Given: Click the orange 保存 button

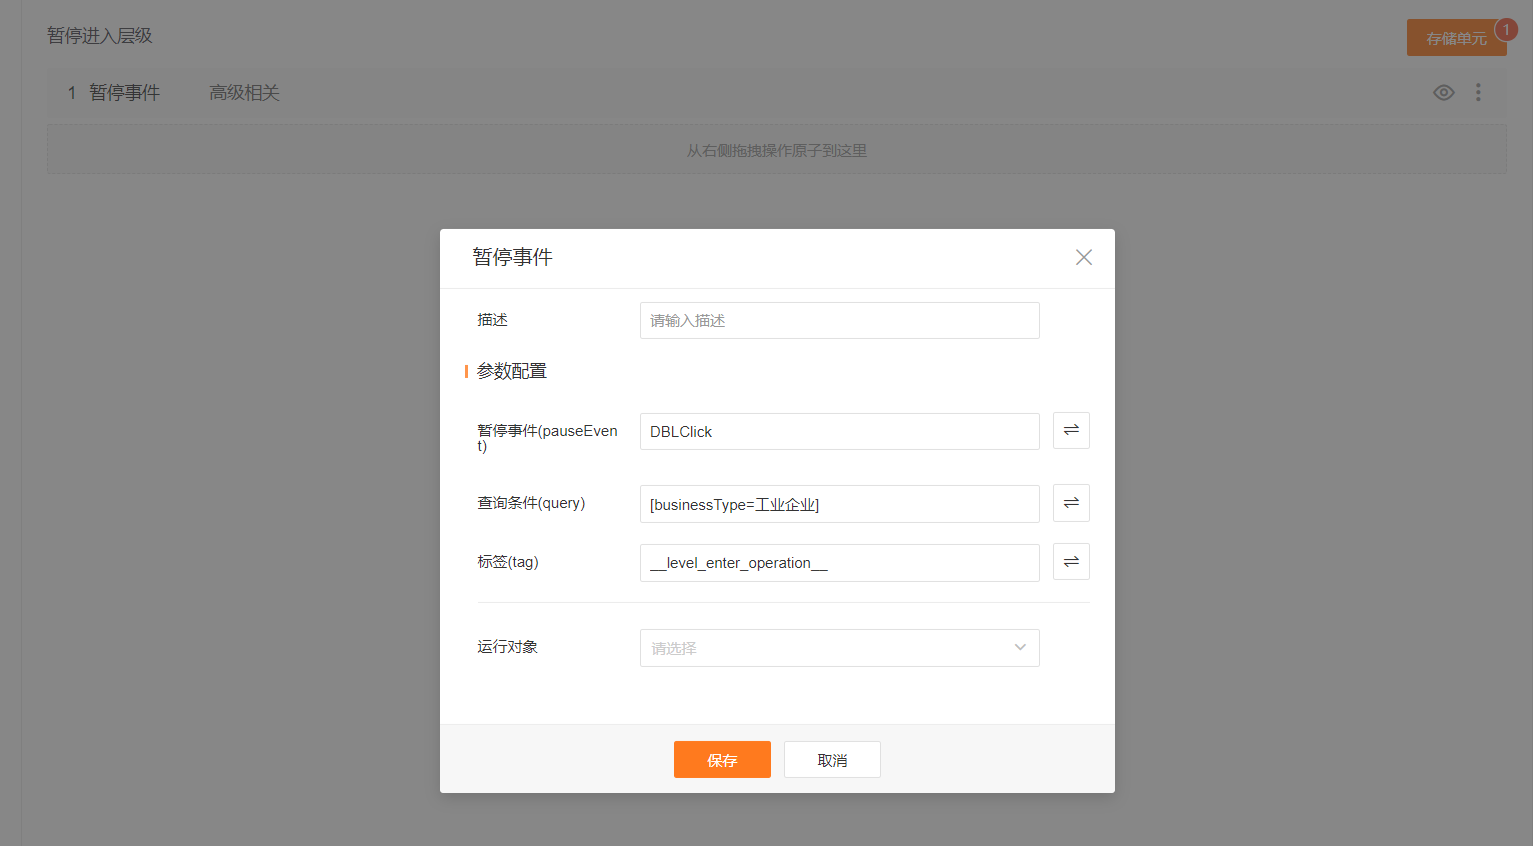Looking at the screenshot, I should tap(722, 759).
